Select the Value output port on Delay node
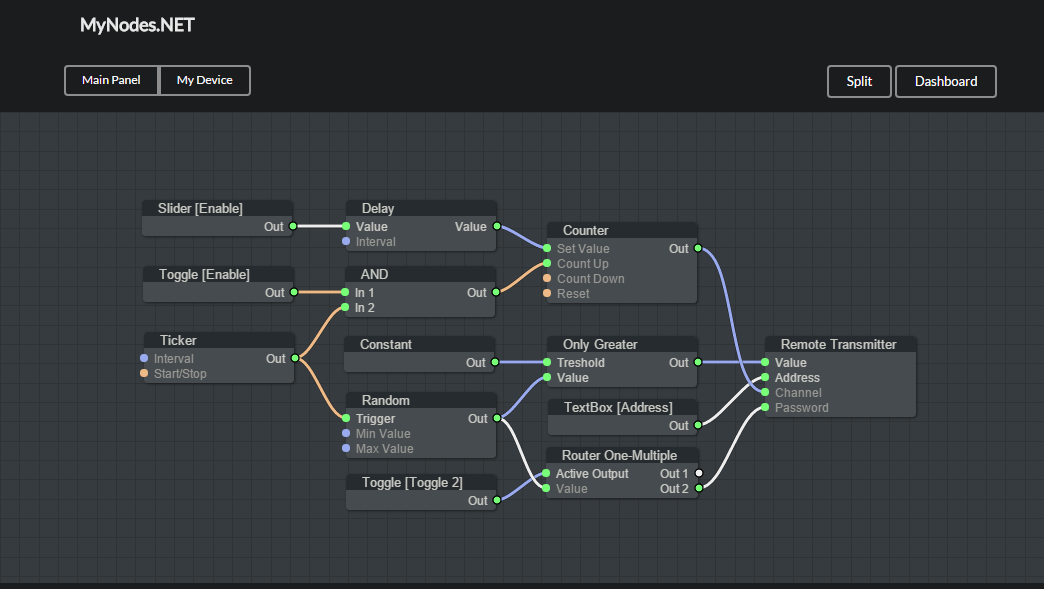Screen dimensions: 1044x589 [497, 226]
